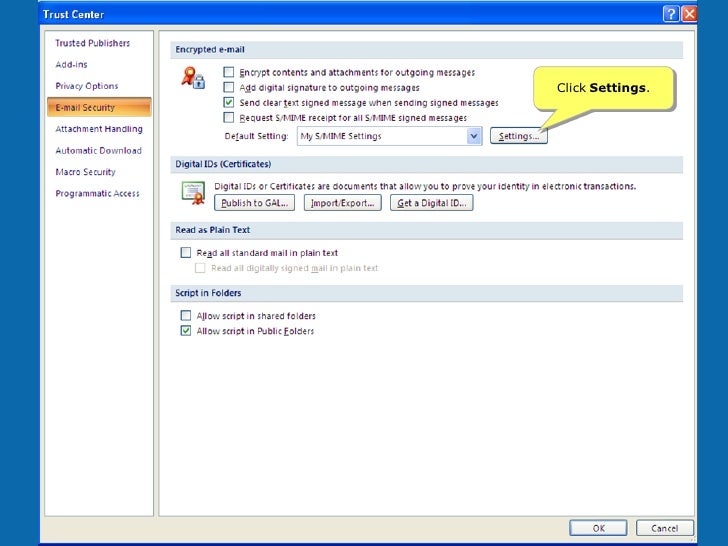The height and width of the screenshot is (546, 728).
Task: Click Get a Digital ID... button
Action: point(432,203)
